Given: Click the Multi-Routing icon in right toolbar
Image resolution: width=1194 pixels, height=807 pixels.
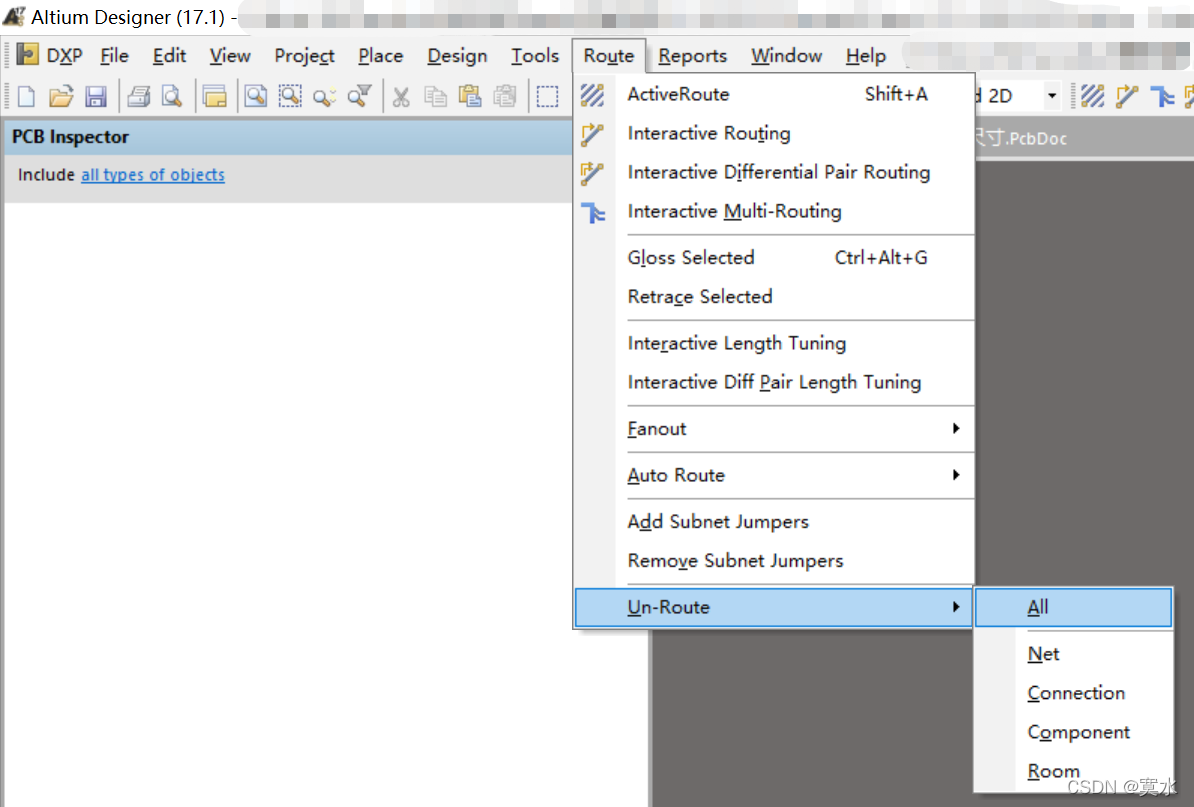Looking at the screenshot, I should [x=1162, y=97].
